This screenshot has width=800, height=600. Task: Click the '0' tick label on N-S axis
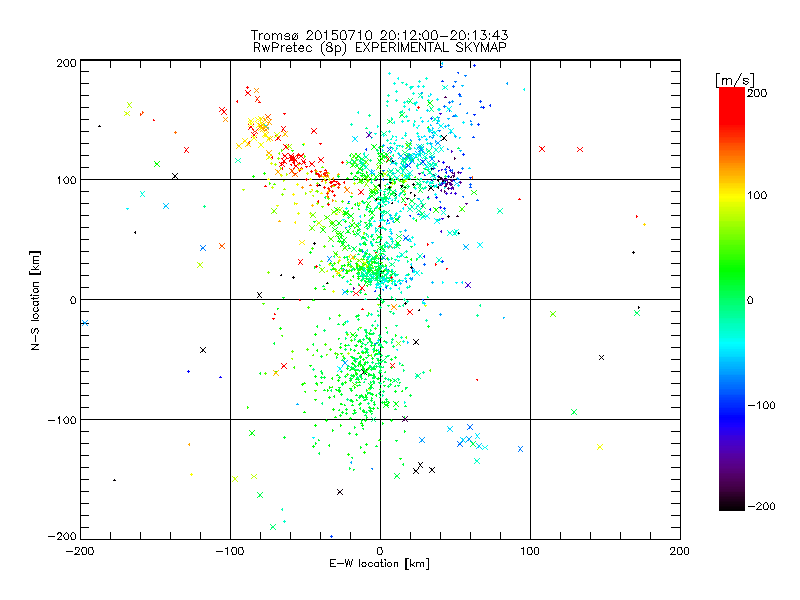tap(73, 300)
